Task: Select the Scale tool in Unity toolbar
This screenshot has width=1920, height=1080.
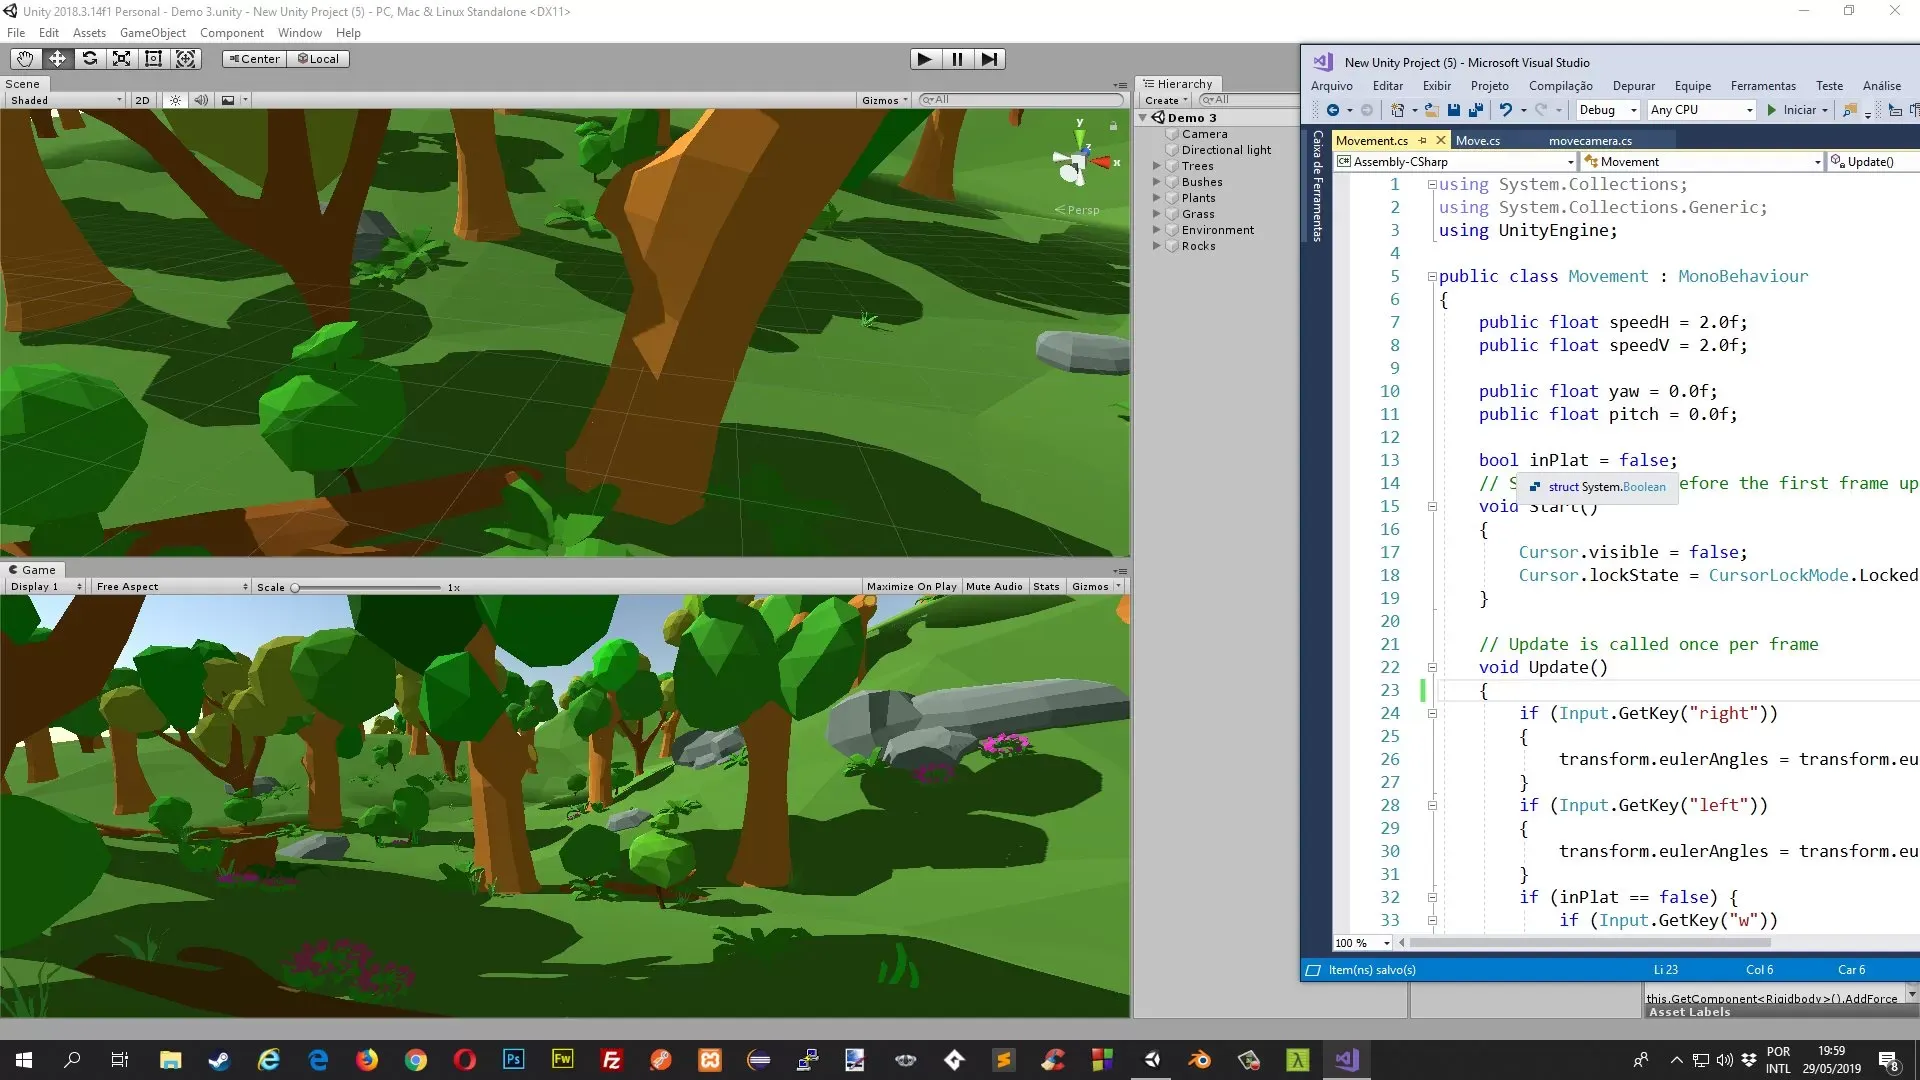Action: coord(121,59)
